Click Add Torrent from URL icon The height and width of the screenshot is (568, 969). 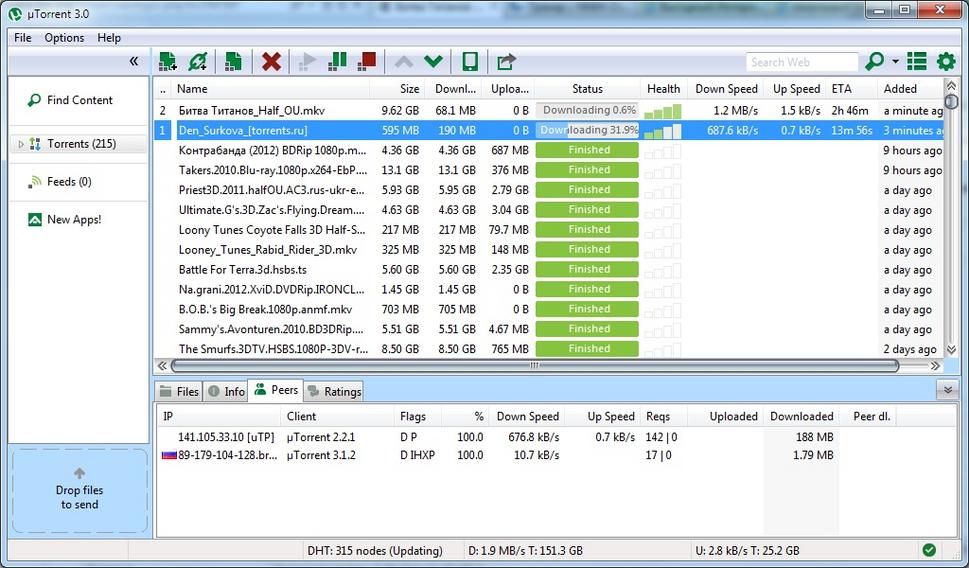coord(198,61)
